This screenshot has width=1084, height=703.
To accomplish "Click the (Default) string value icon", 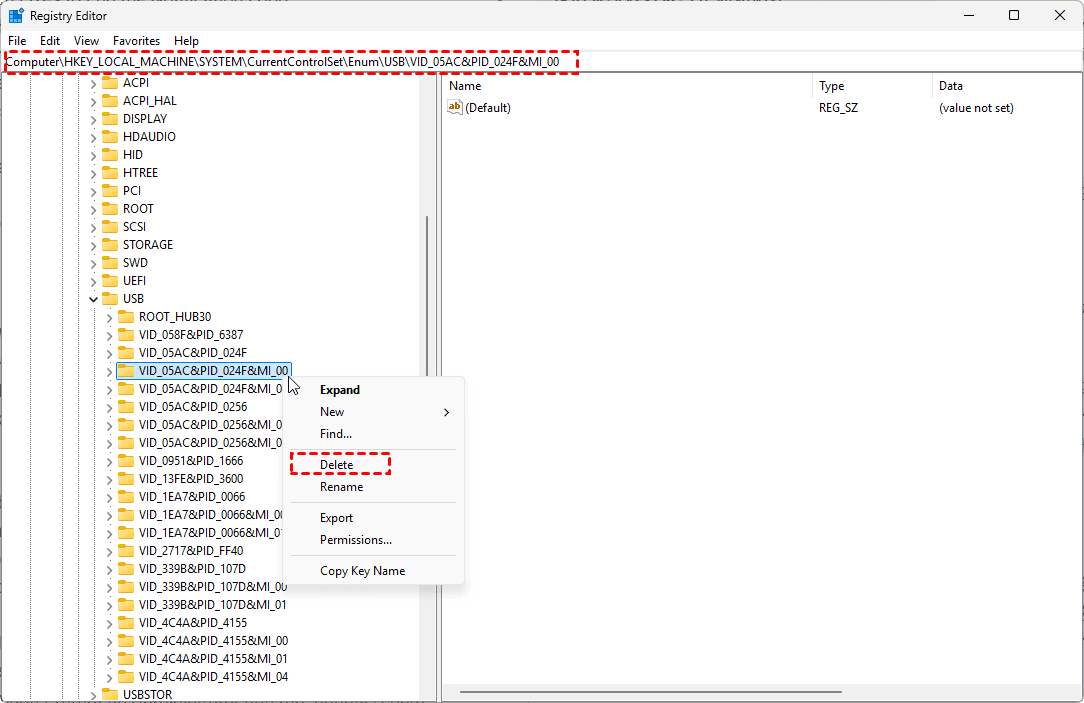I will point(455,108).
